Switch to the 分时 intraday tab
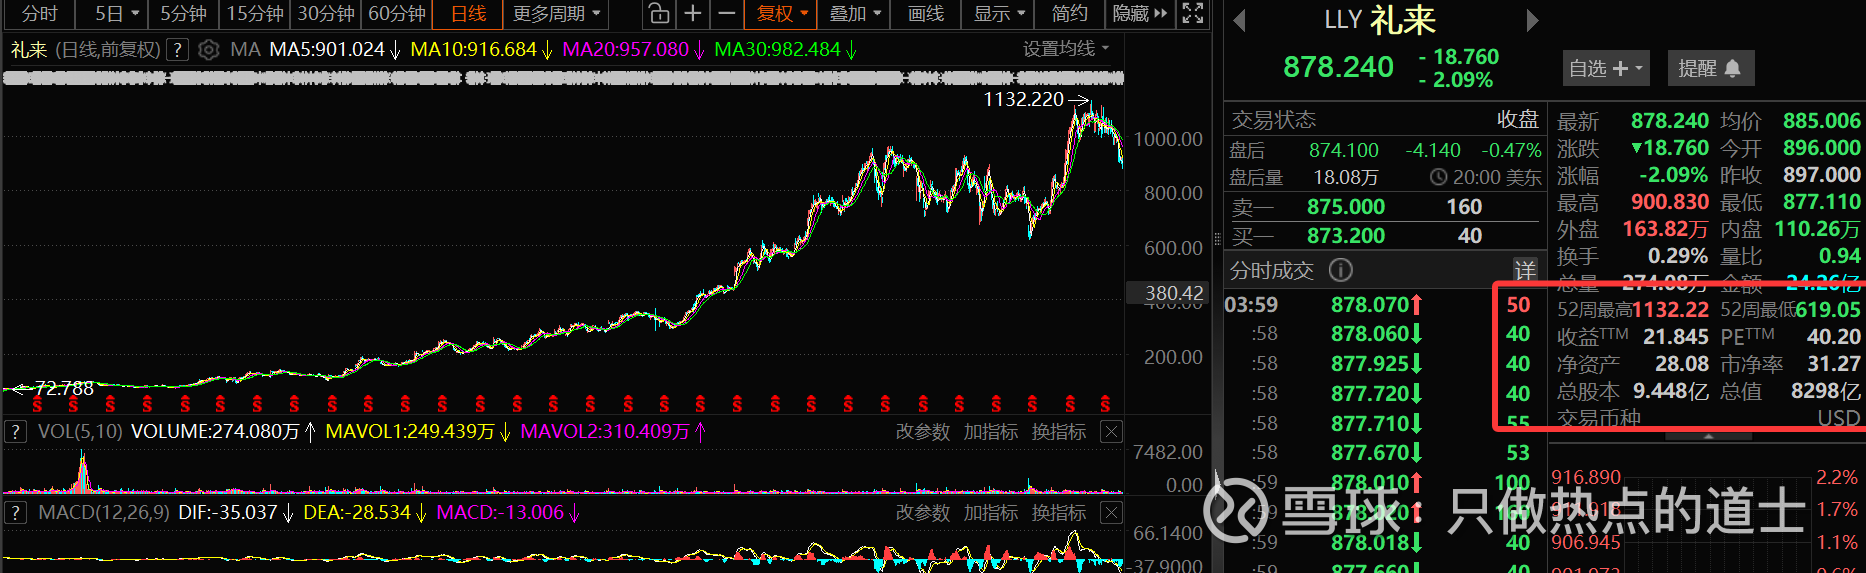This screenshot has width=1866, height=573. tap(40, 14)
